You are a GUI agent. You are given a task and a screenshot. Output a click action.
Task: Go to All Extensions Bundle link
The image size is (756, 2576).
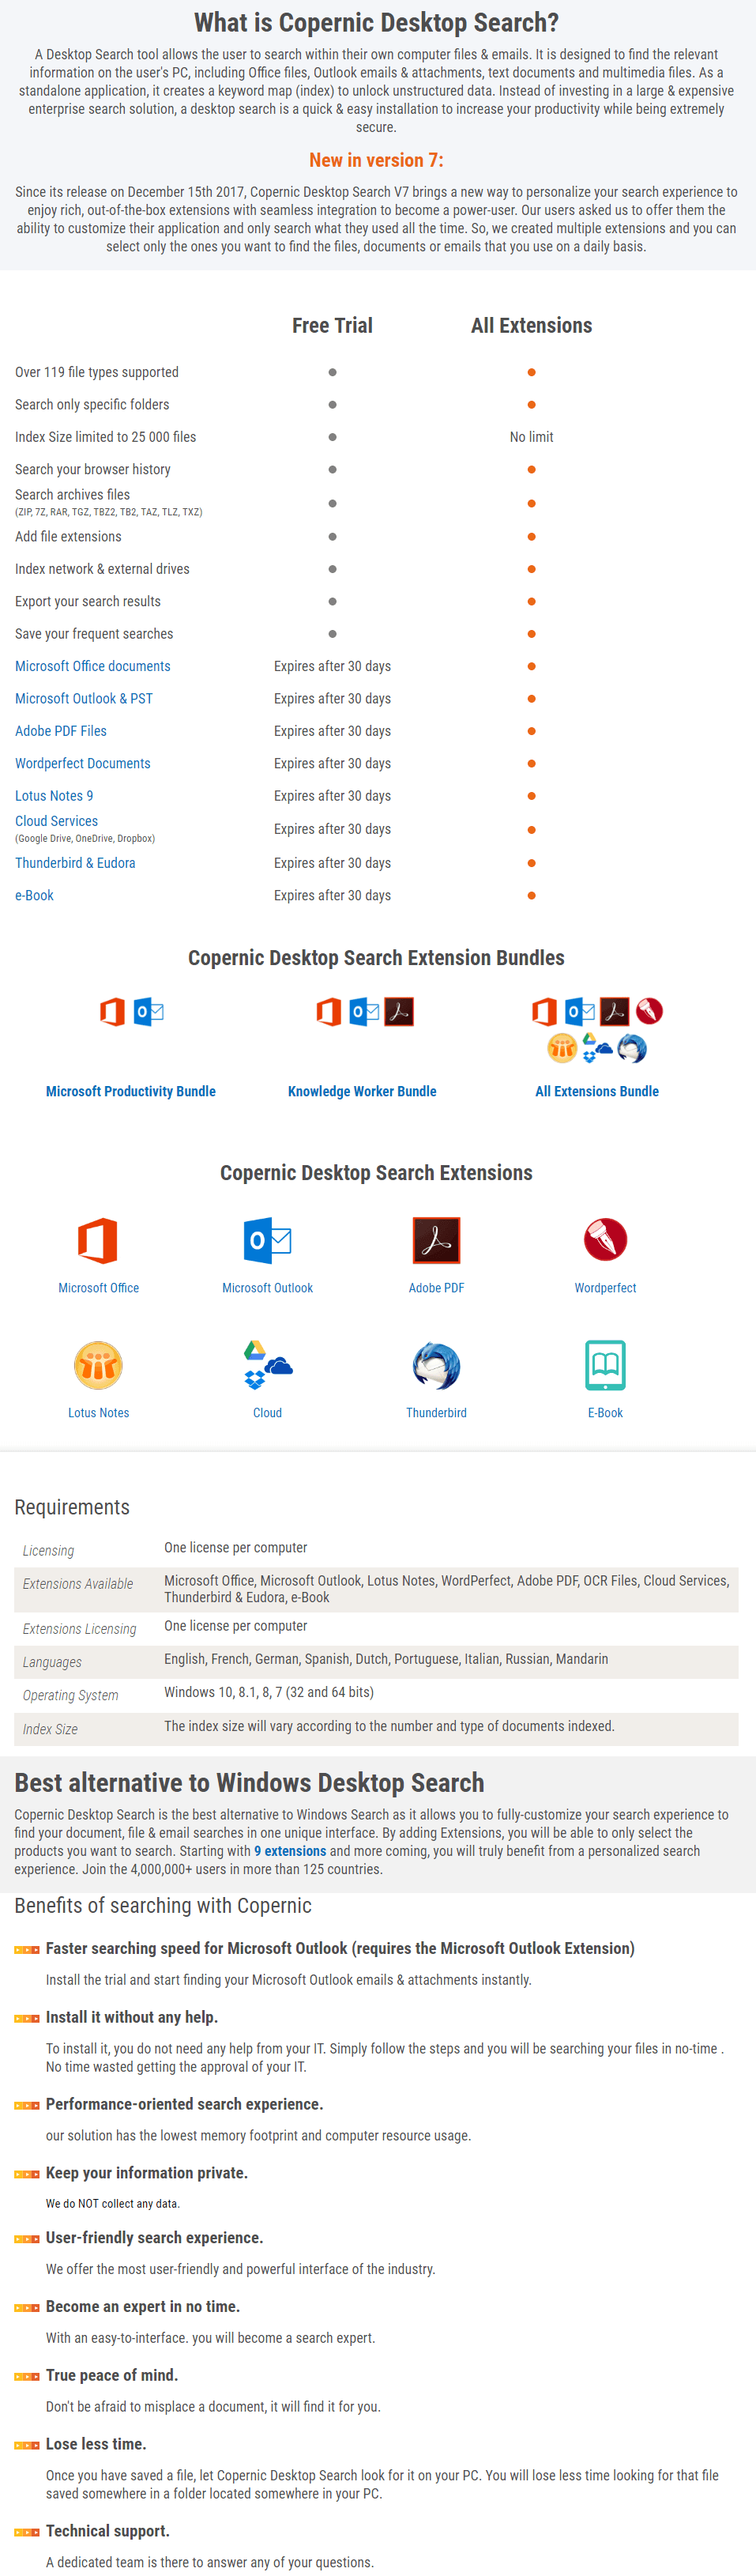pyautogui.click(x=597, y=1091)
